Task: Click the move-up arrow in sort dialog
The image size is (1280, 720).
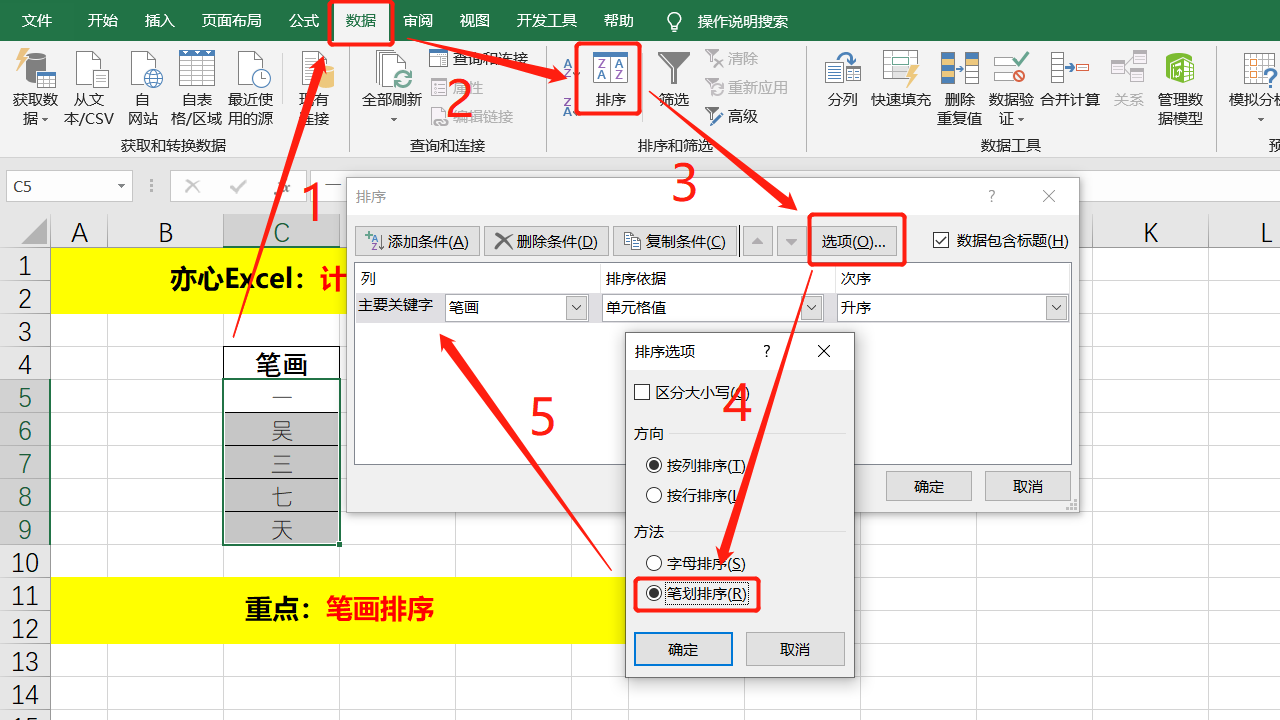Action: point(758,241)
